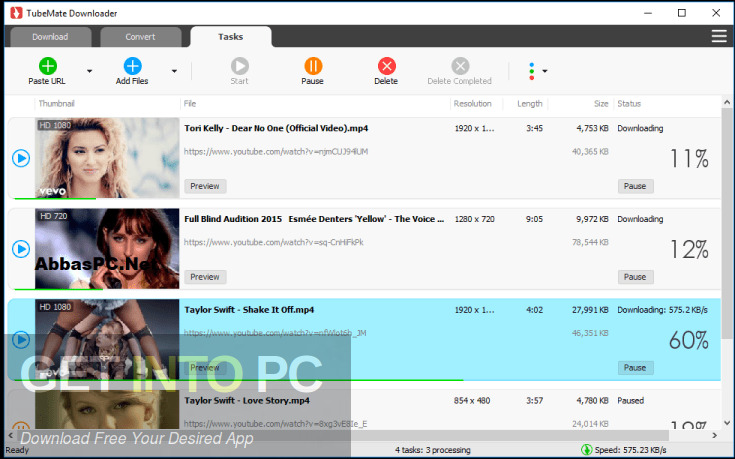The width and height of the screenshot is (735, 459).
Task: Pause the Tori Kelly download
Action: pos(635,186)
